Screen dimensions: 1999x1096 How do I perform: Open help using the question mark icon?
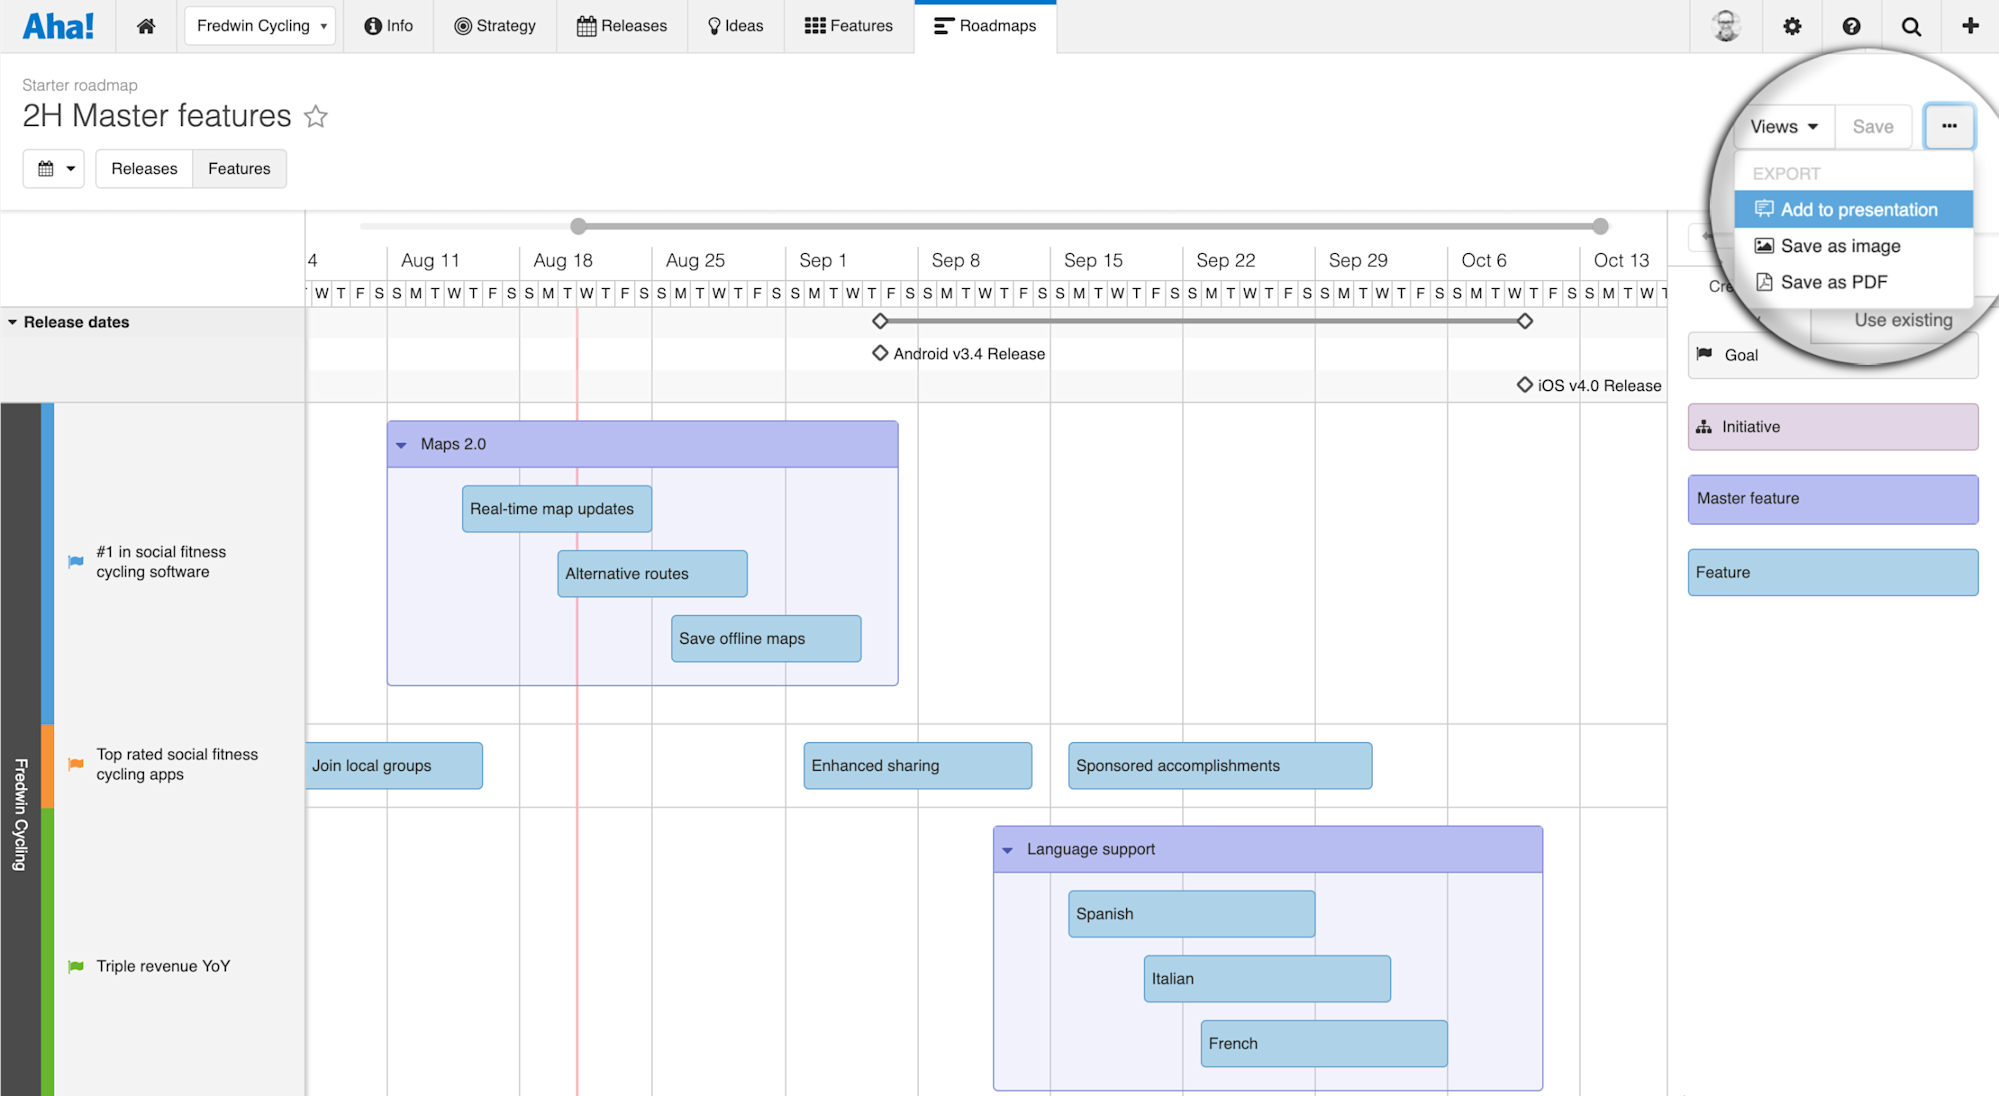(1852, 26)
